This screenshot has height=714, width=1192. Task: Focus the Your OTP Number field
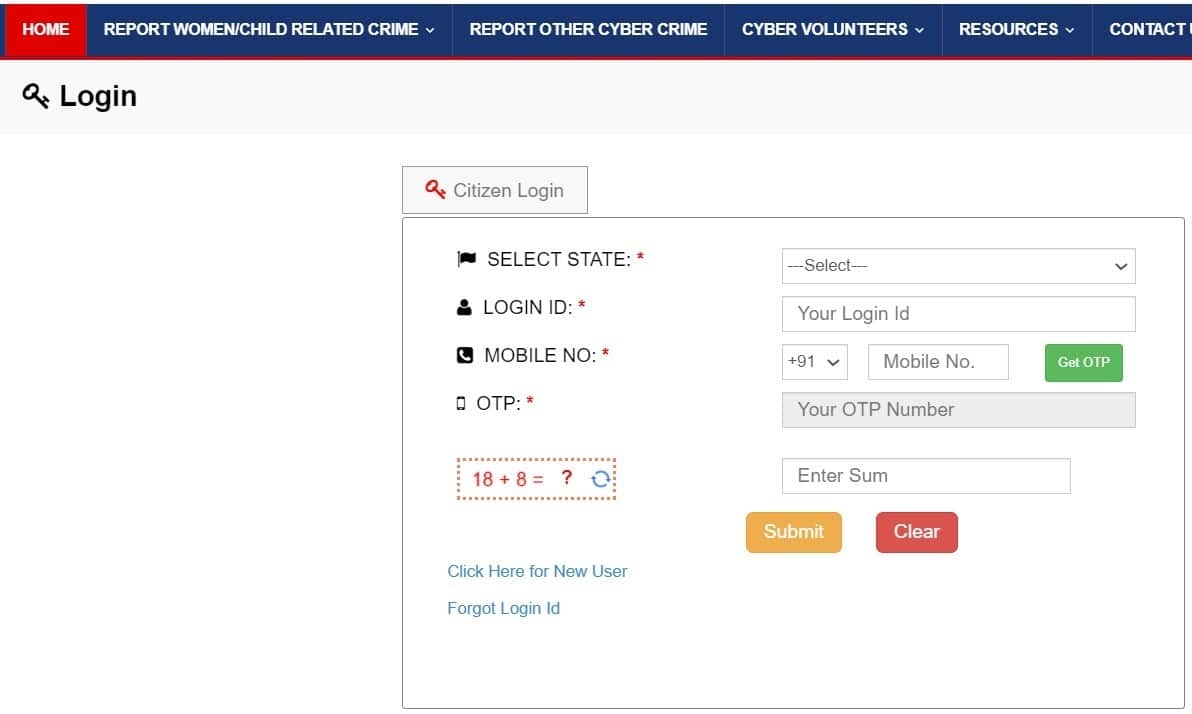(x=958, y=410)
